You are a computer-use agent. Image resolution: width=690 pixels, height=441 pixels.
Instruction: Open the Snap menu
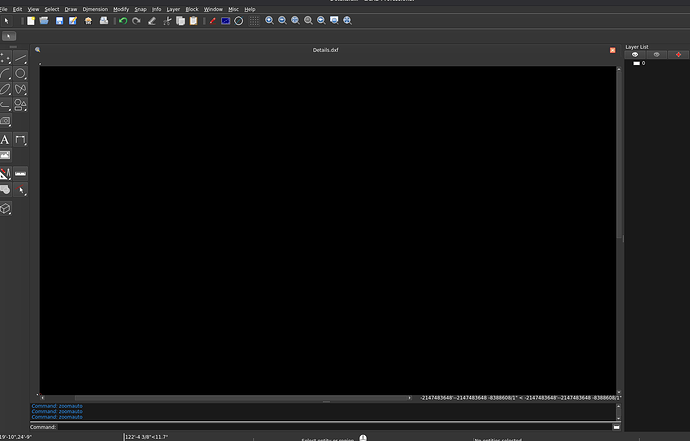(140, 9)
